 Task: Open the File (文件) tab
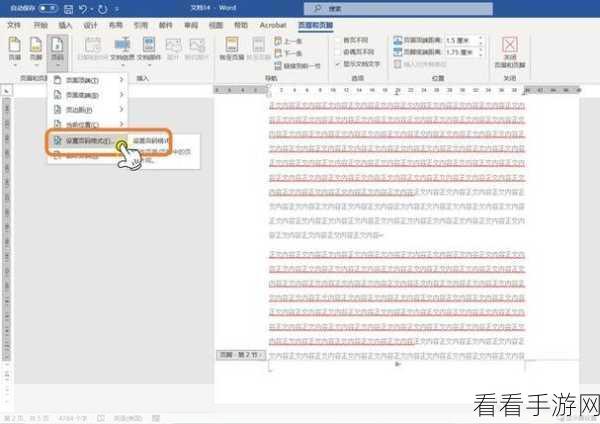(x=14, y=25)
